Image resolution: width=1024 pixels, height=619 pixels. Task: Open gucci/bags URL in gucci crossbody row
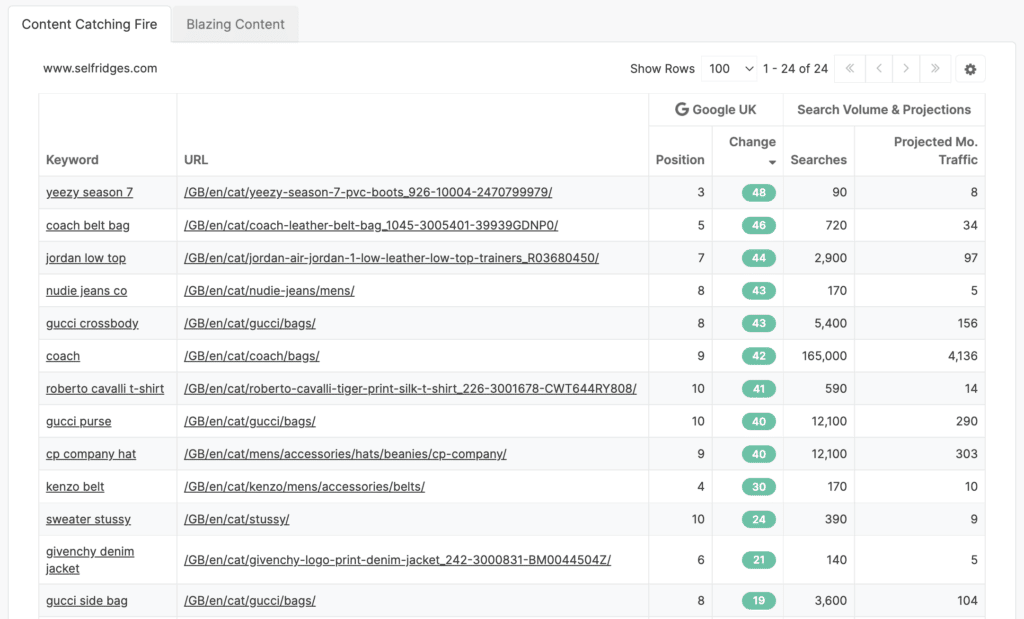tap(249, 323)
